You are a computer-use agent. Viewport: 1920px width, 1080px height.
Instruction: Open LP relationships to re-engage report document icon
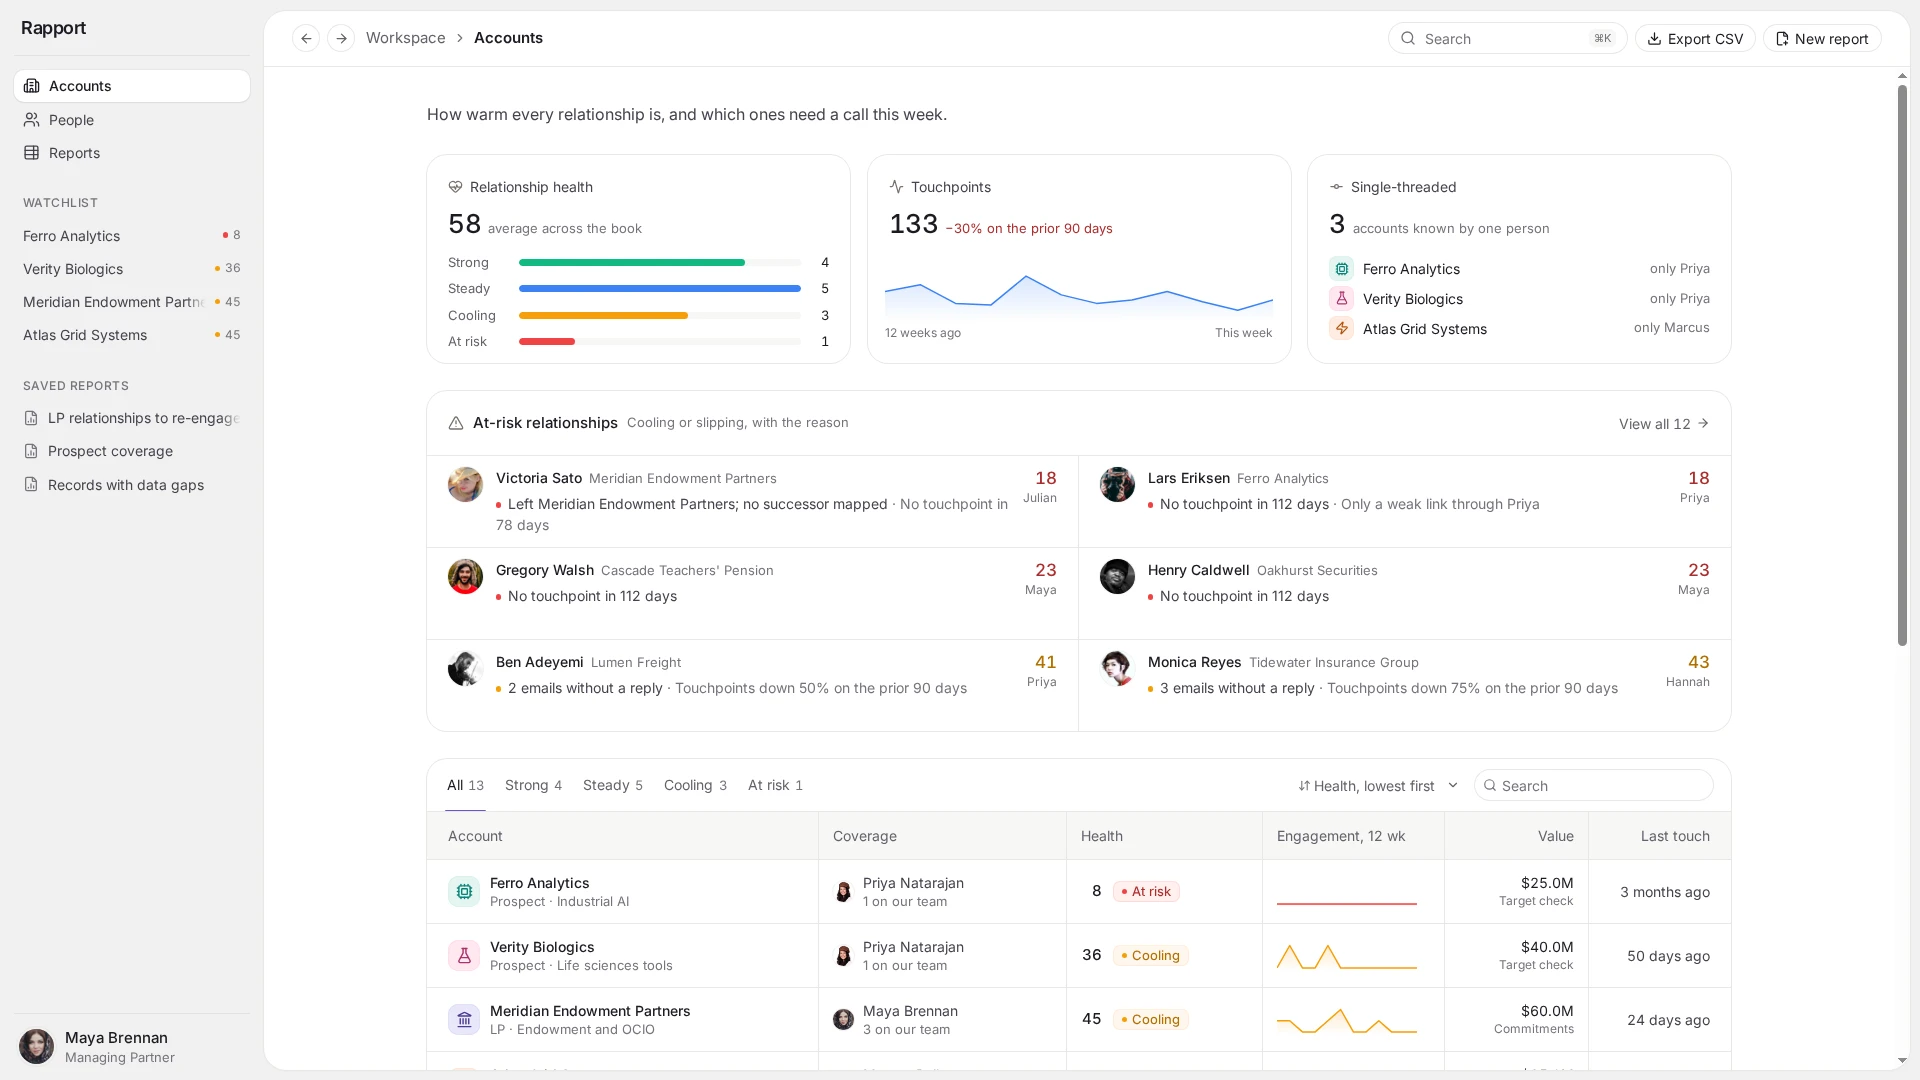(x=31, y=418)
